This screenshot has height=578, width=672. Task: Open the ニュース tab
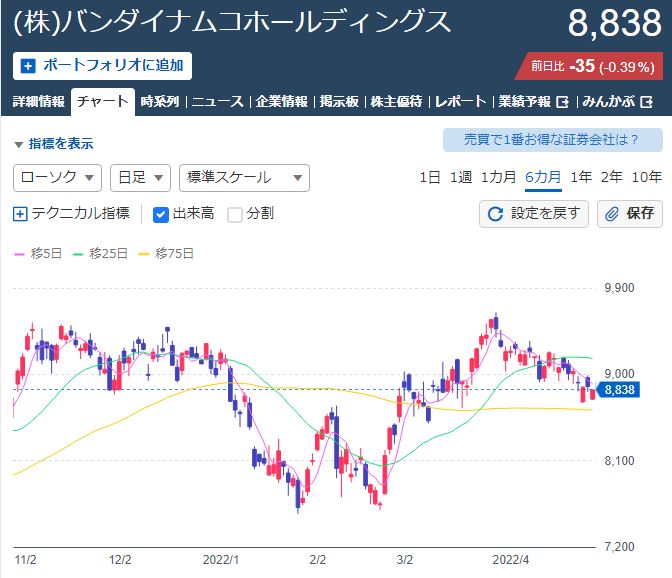click(x=217, y=102)
